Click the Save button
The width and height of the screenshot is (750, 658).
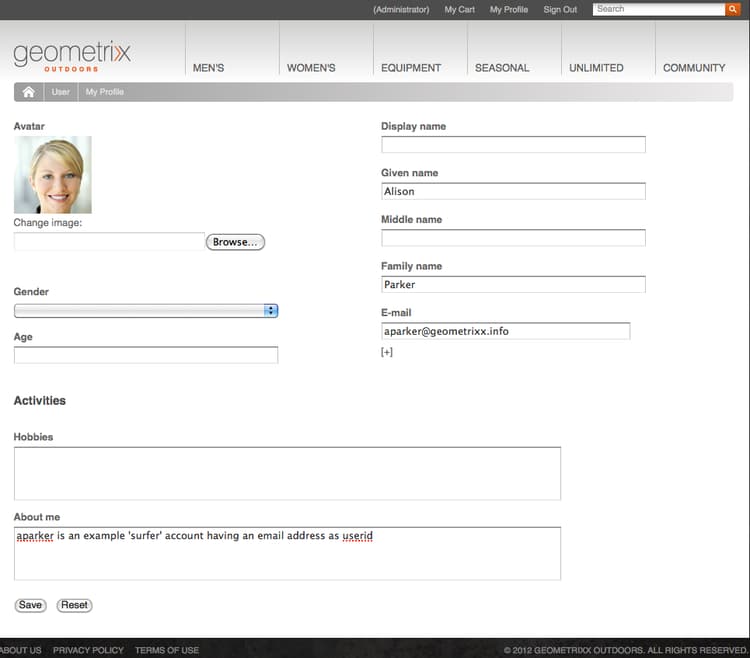click(x=30, y=605)
